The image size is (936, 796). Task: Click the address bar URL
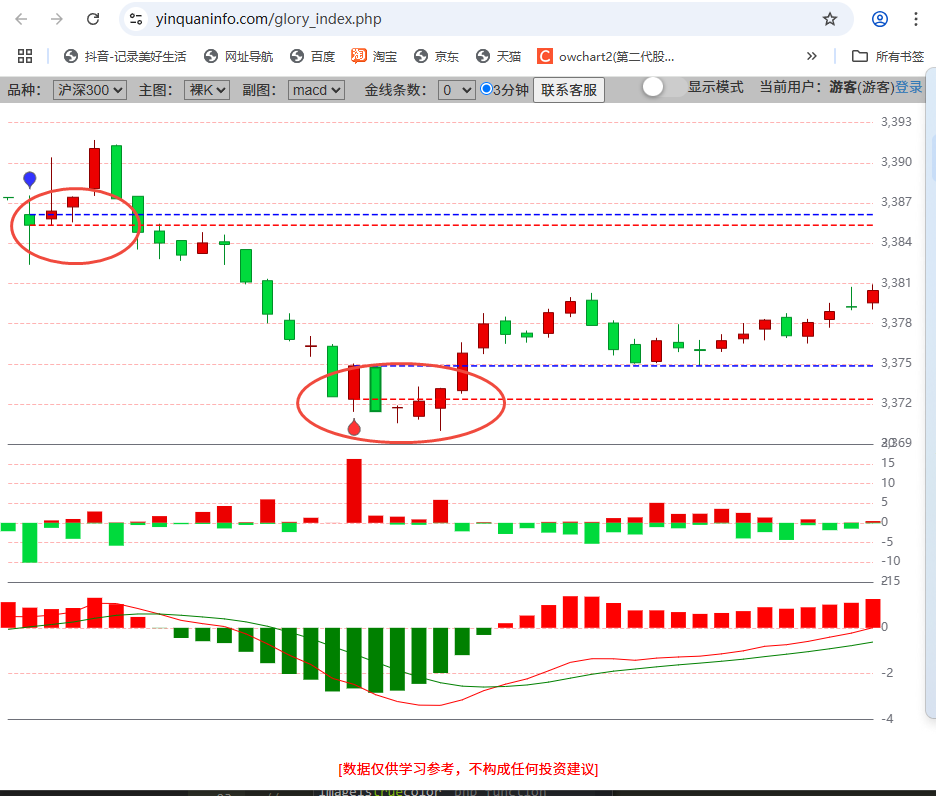tap(268, 19)
